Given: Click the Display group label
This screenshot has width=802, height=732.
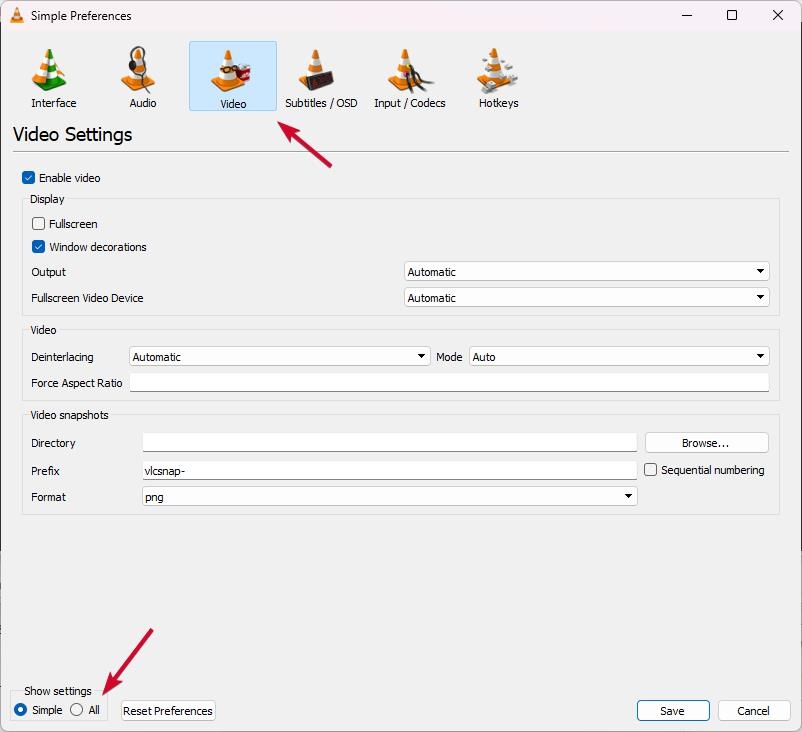Looking at the screenshot, I should (47, 199).
